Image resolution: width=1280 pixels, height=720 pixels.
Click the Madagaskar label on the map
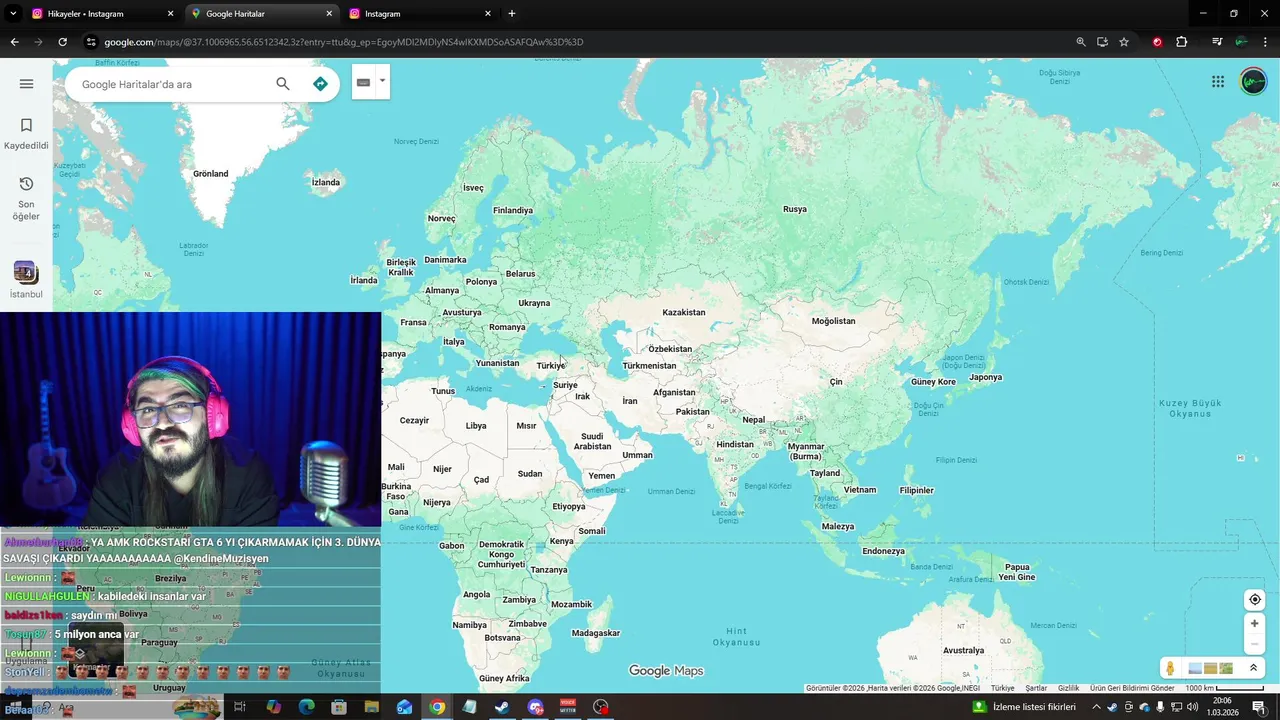click(596, 633)
